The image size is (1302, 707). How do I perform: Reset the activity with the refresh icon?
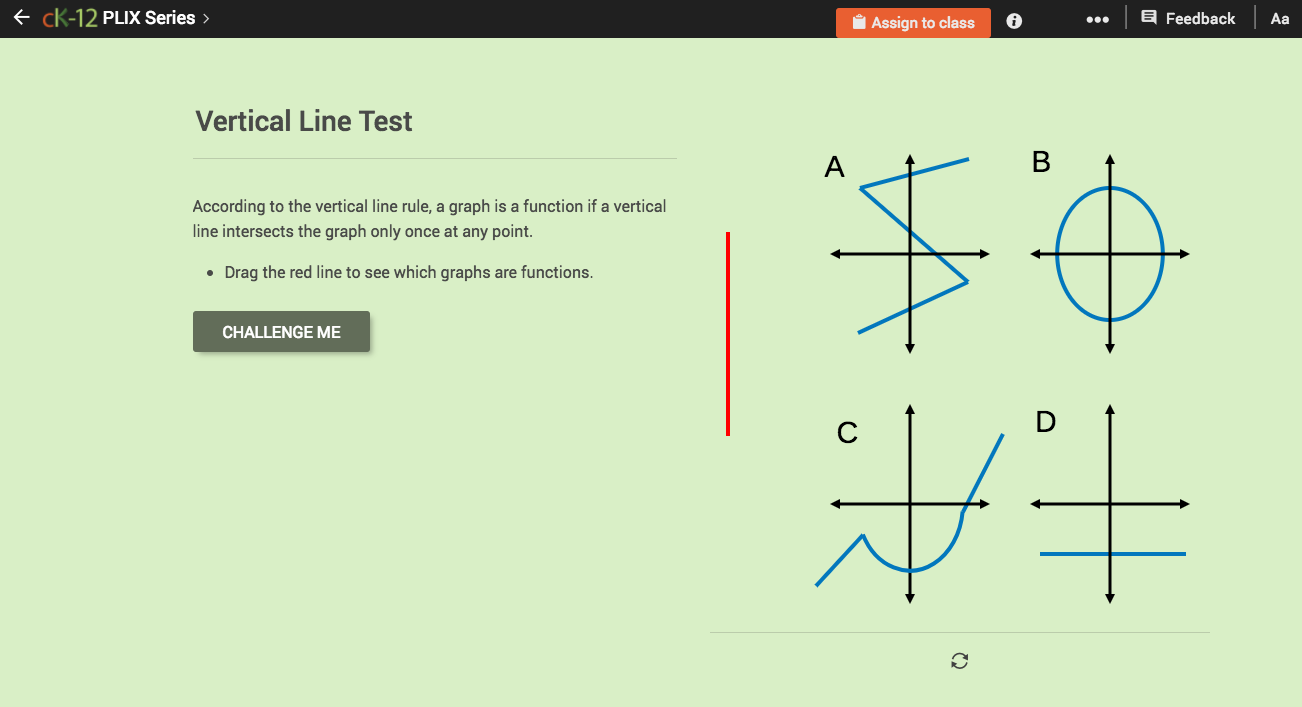point(959,661)
